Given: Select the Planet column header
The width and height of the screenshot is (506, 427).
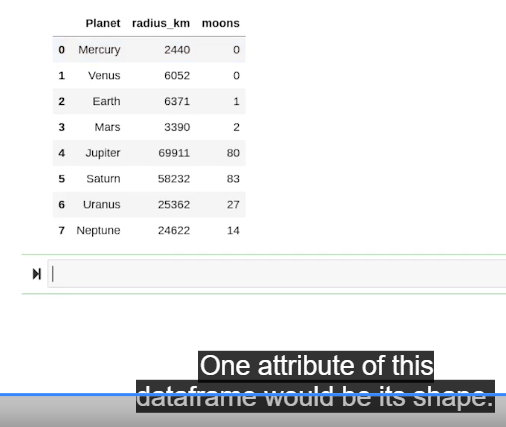Looking at the screenshot, I should [x=103, y=23].
